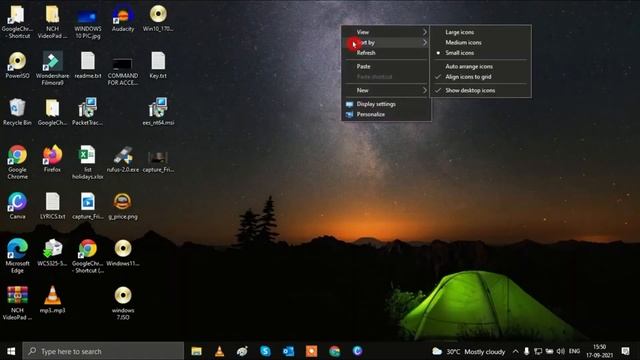Open File Explorer from the taskbar

197,351
